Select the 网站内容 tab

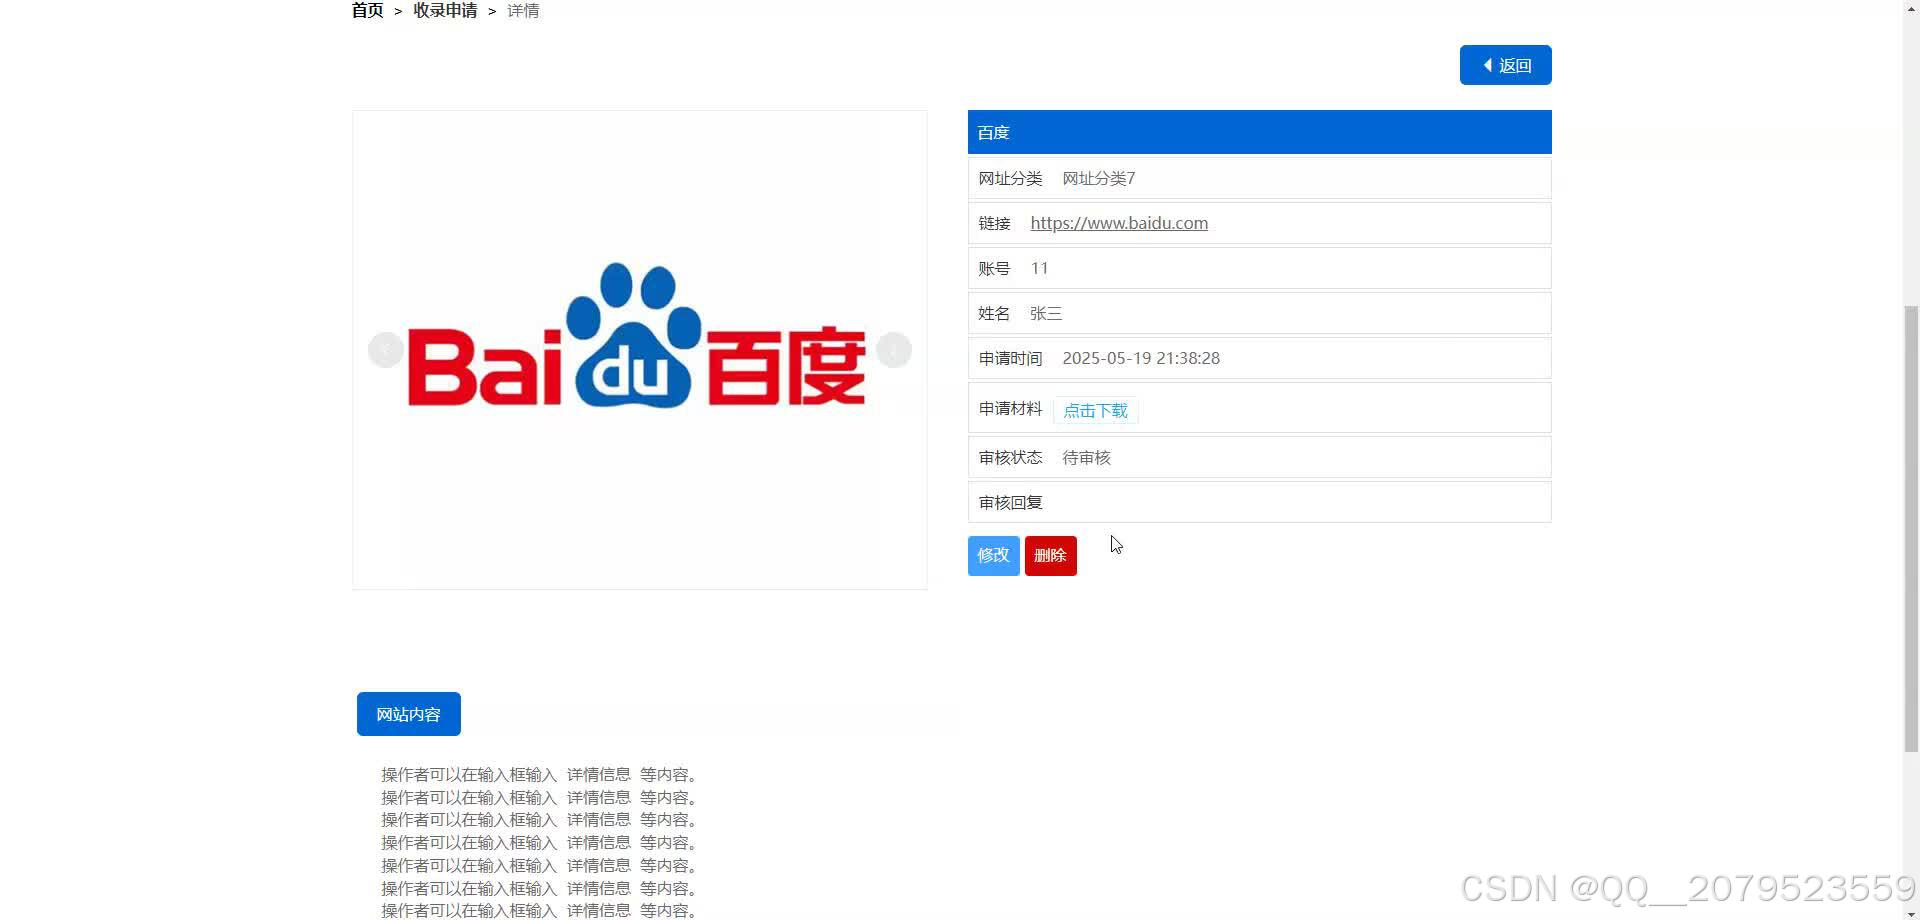[408, 714]
